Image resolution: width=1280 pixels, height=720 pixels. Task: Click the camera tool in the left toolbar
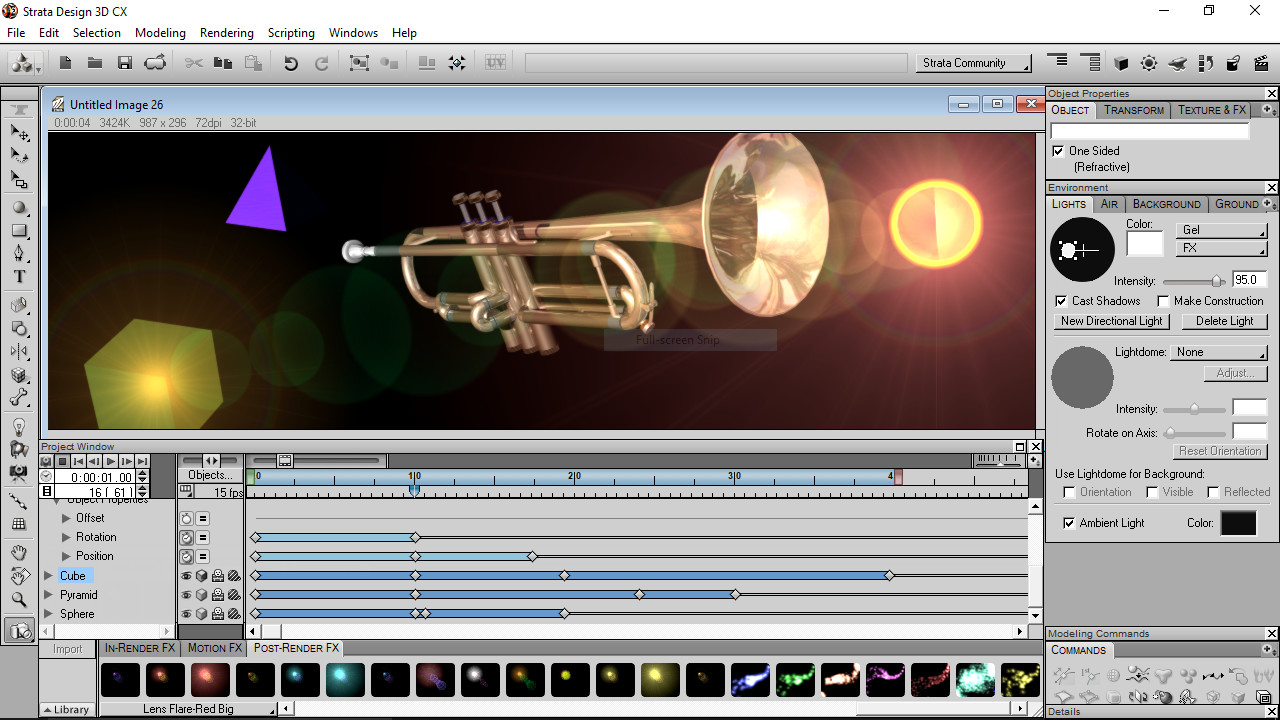(18, 472)
